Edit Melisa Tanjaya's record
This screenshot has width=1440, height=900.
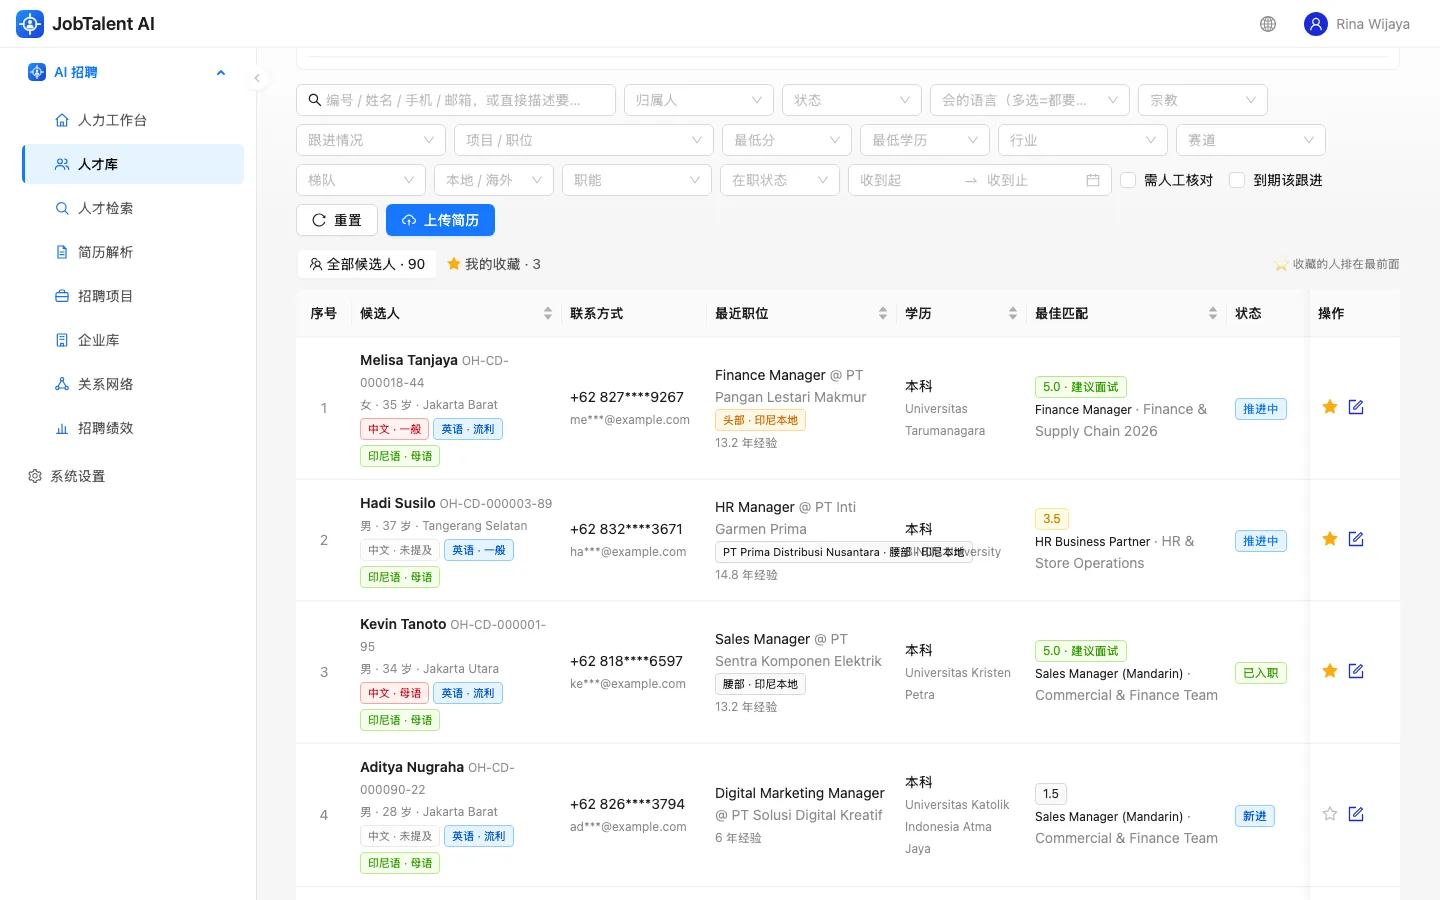pyautogui.click(x=1356, y=407)
